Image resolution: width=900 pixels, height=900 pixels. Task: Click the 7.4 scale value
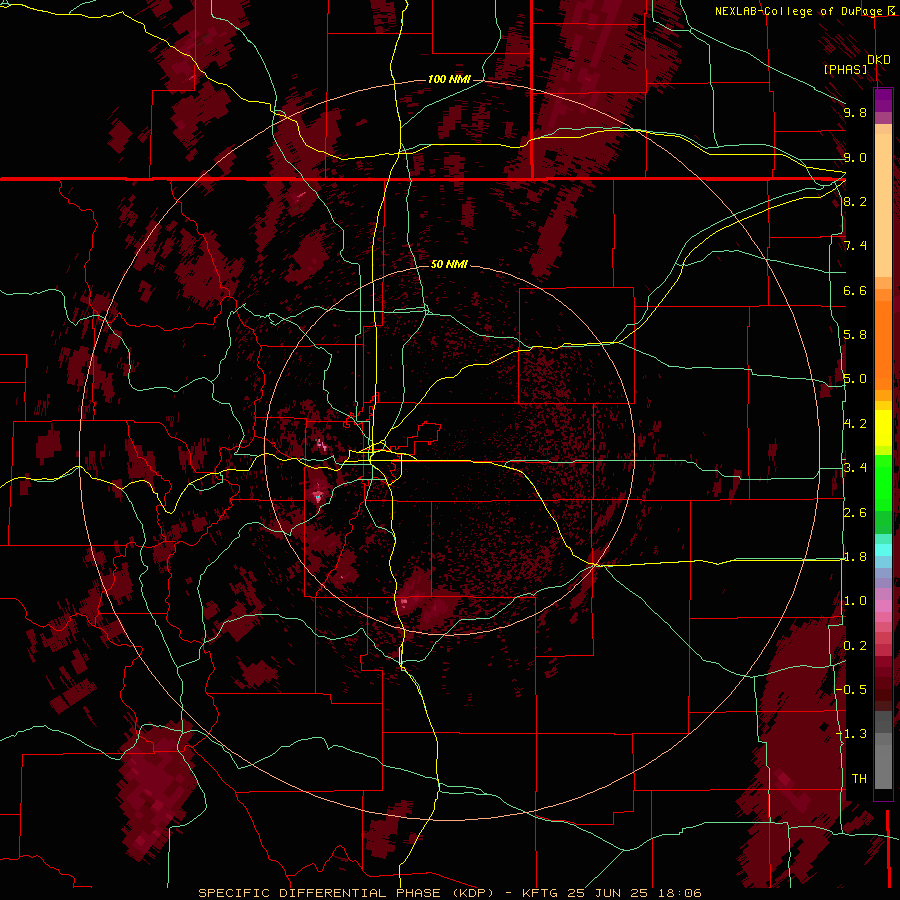click(855, 246)
